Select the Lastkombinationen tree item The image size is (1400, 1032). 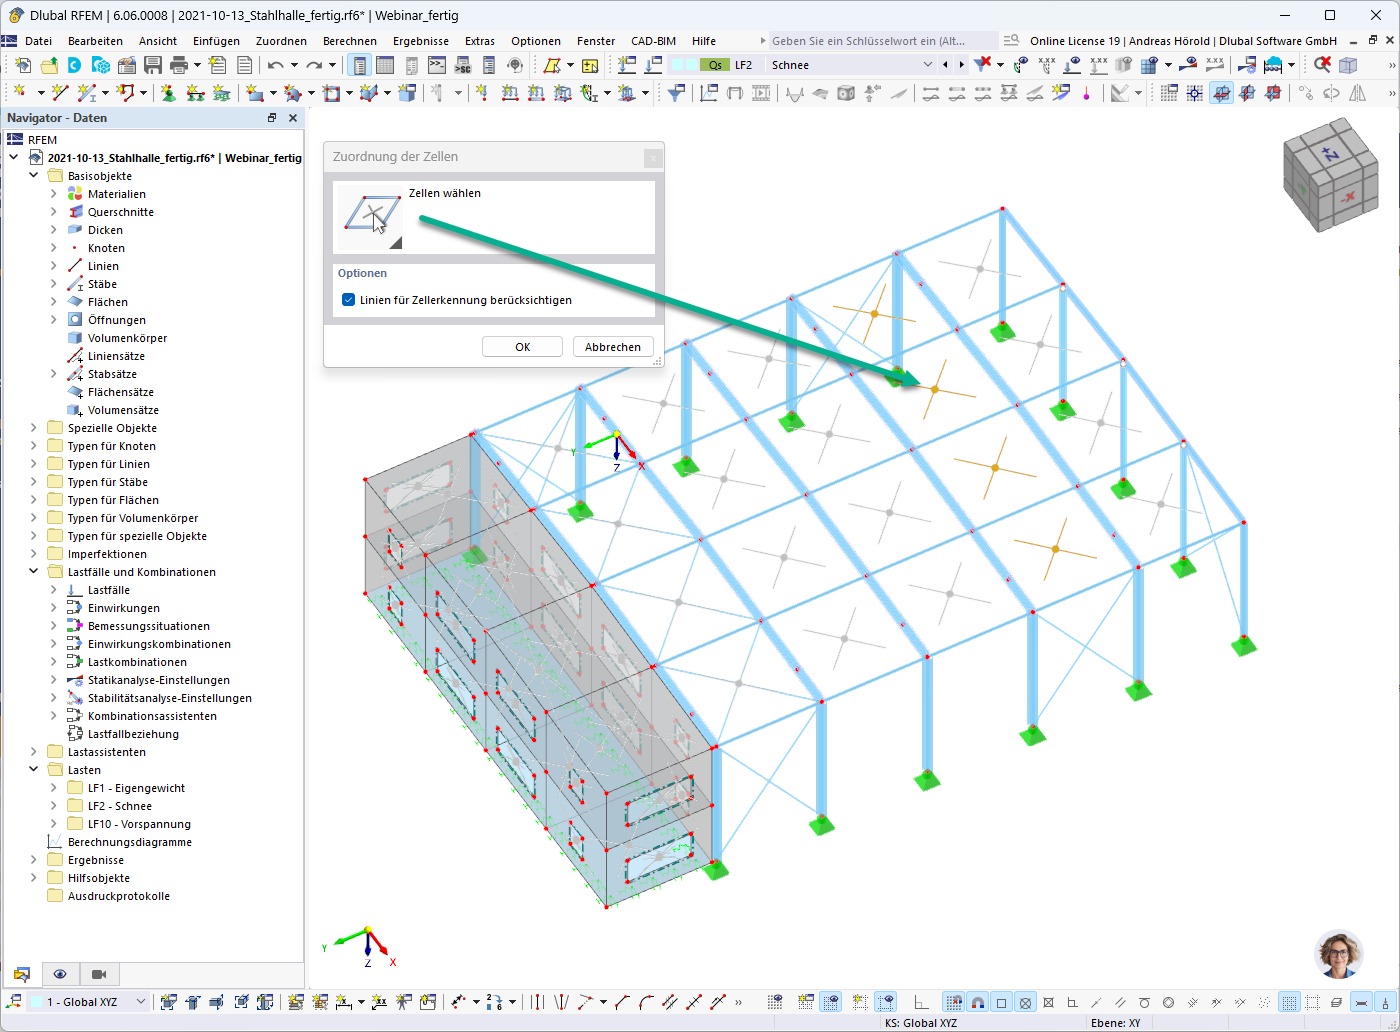[x=137, y=662]
